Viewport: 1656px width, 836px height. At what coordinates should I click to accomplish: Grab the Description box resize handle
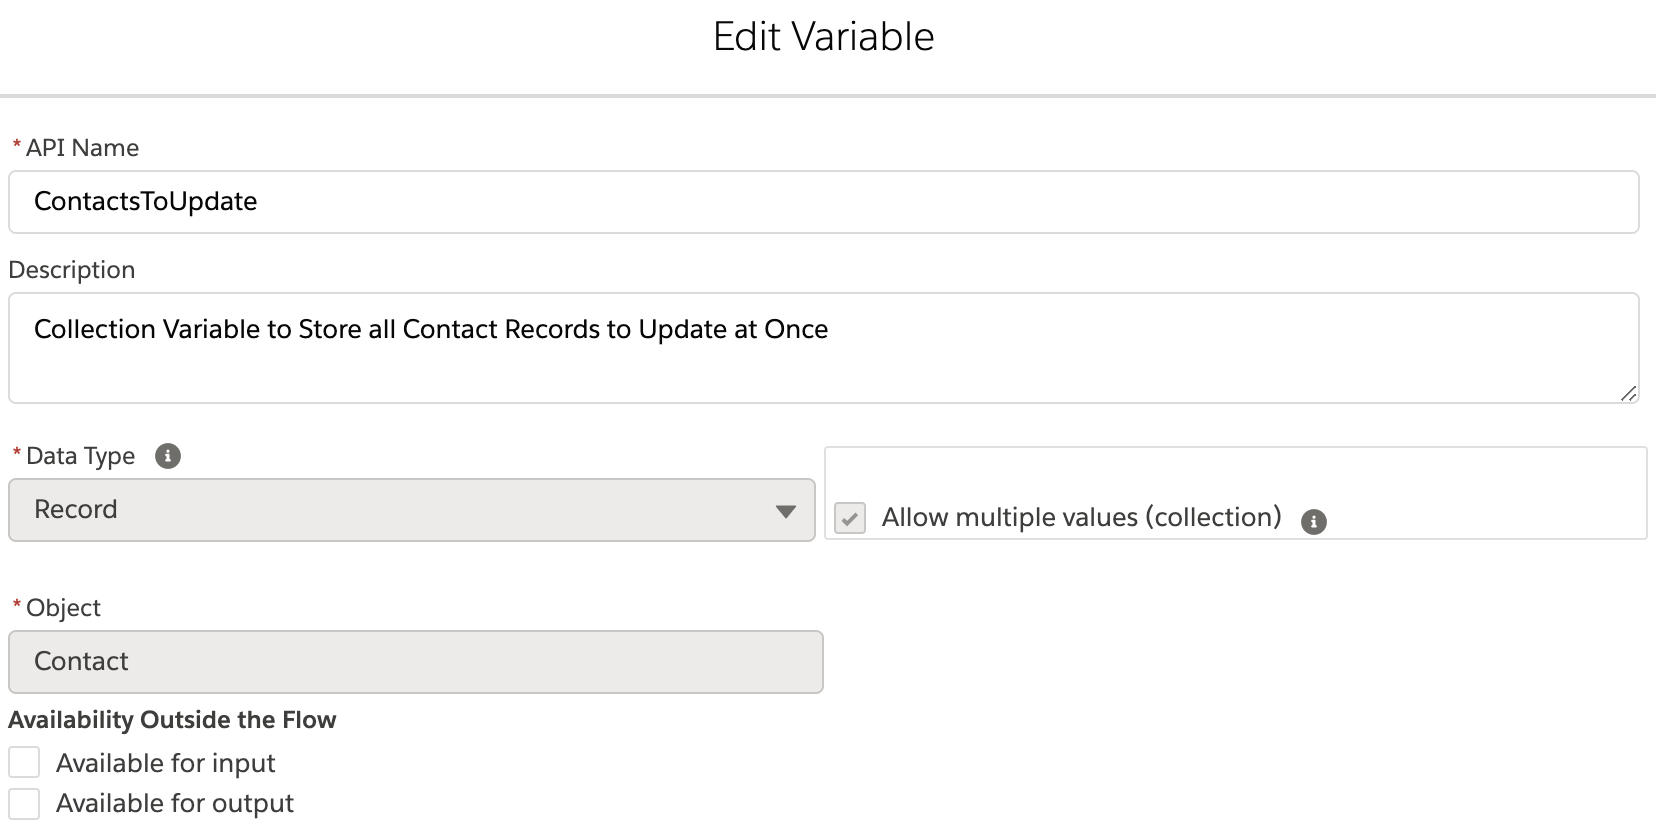click(1628, 393)
